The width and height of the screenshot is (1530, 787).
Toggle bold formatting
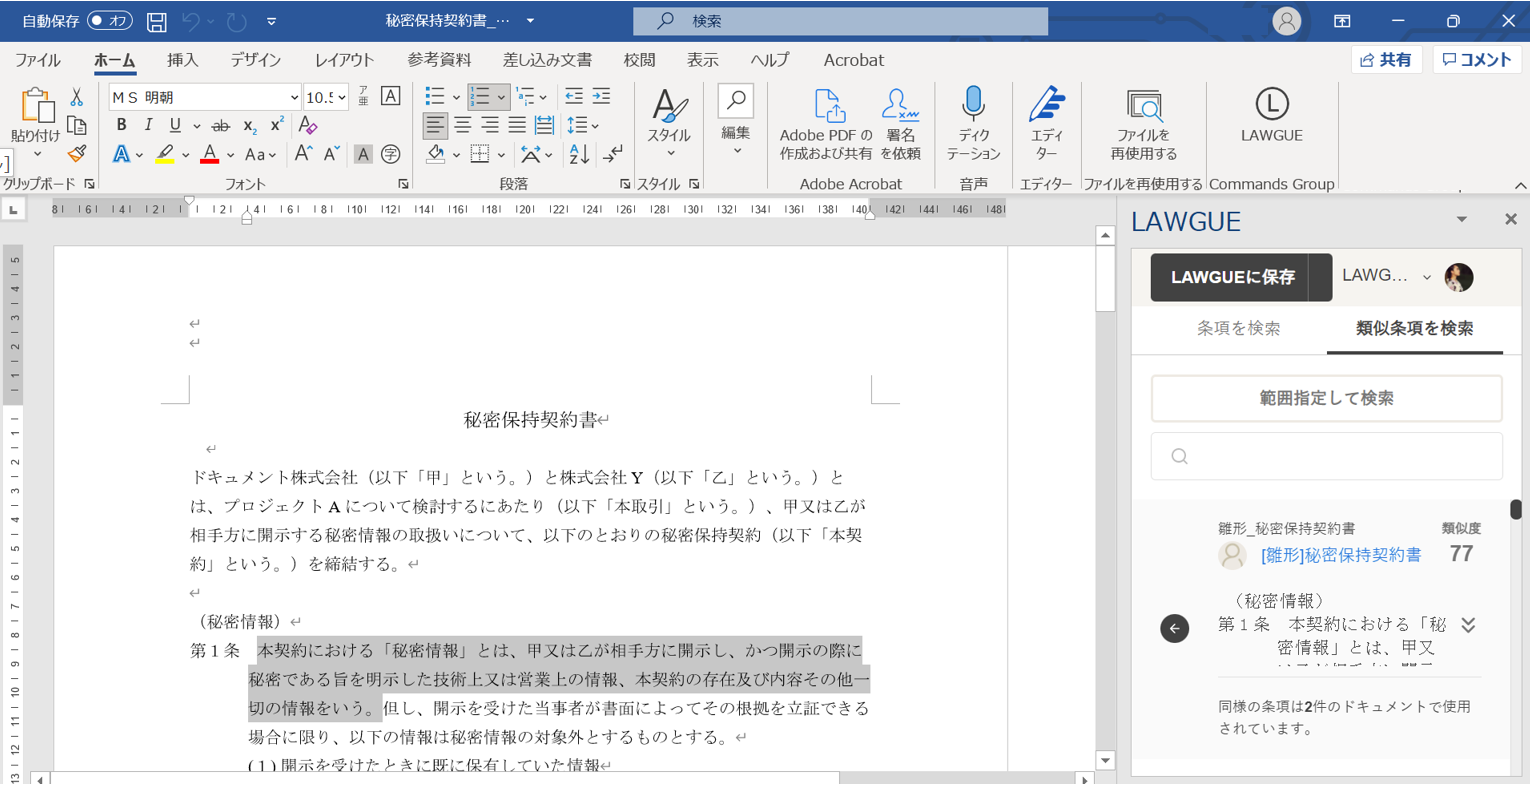121,125
